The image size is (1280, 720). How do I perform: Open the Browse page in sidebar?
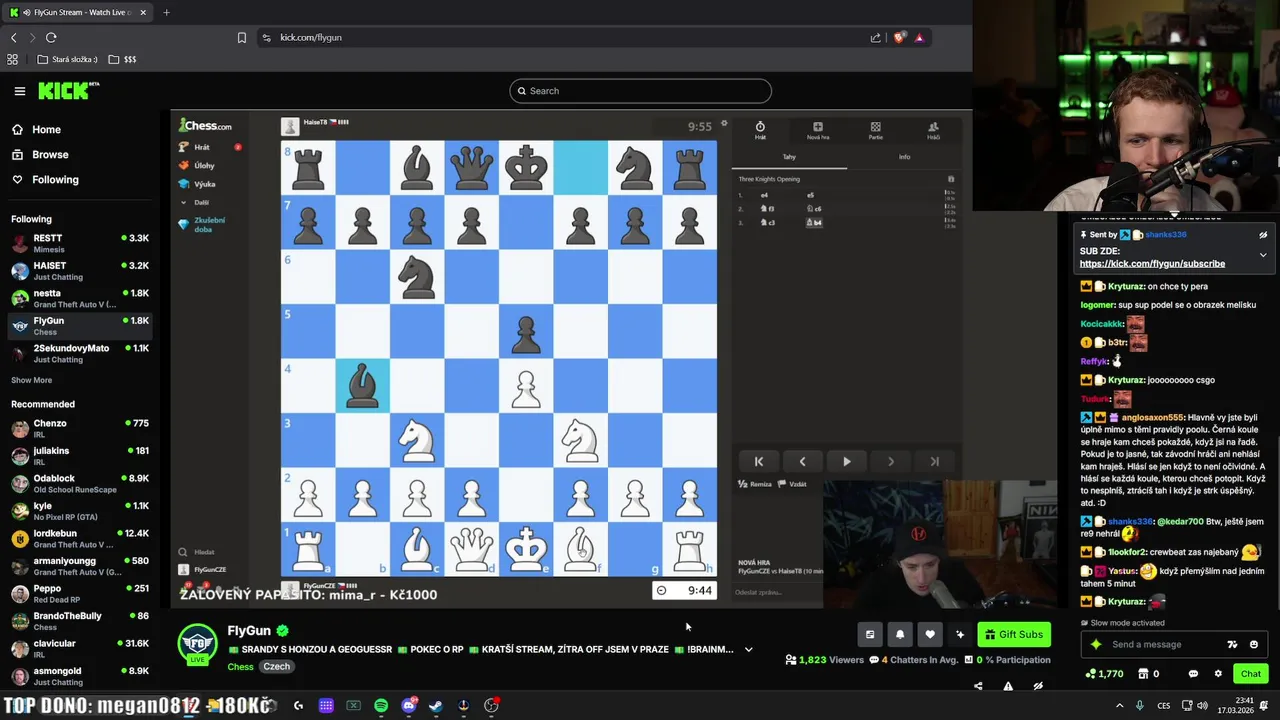click(49, 155)
